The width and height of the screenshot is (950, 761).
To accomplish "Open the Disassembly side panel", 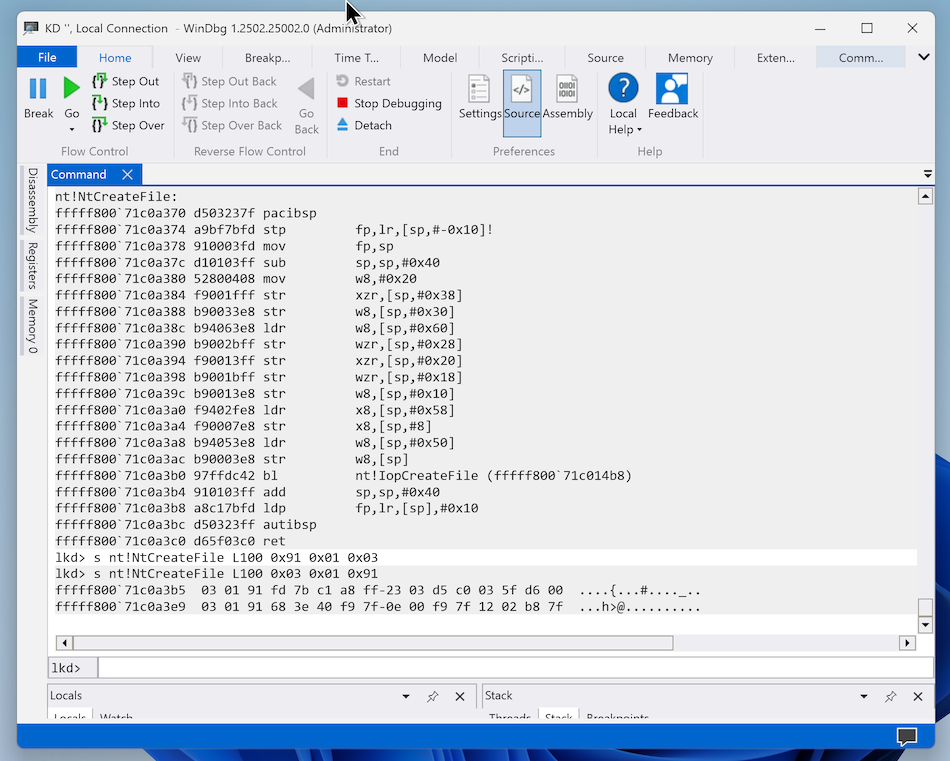I will click(32, 200).
